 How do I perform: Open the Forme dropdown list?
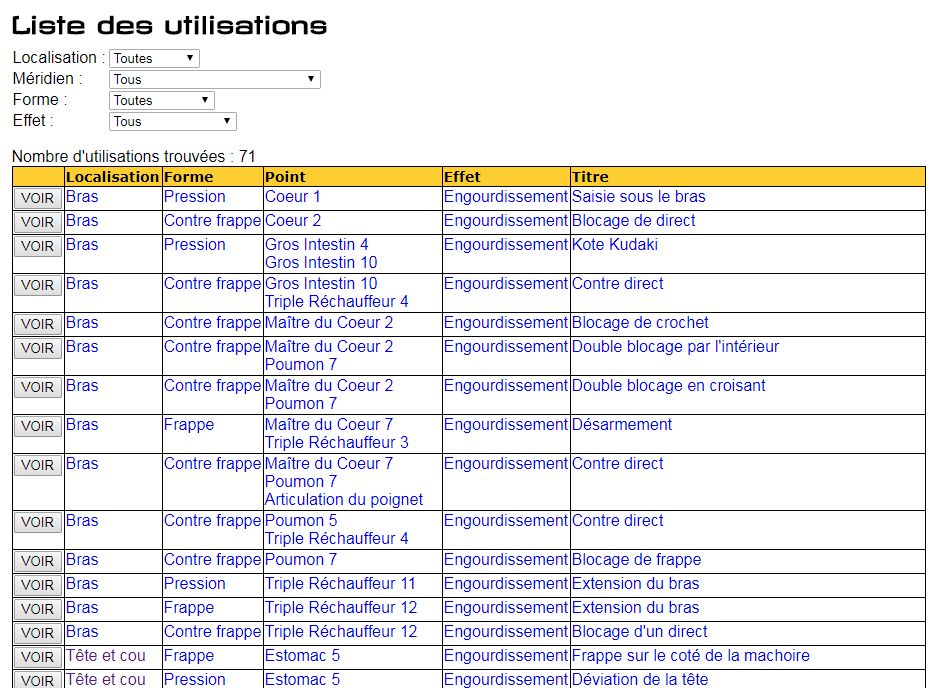coord(161,101)
